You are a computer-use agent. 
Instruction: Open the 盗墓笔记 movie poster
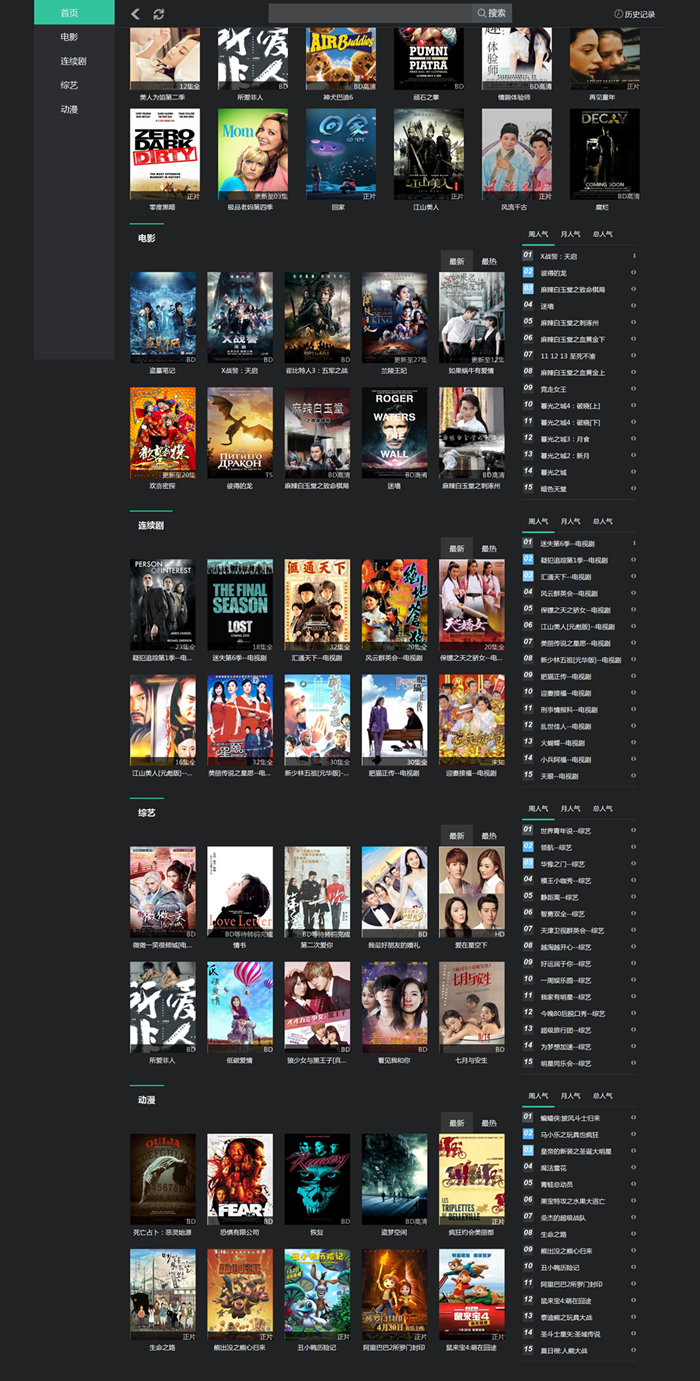click(163, 318)
